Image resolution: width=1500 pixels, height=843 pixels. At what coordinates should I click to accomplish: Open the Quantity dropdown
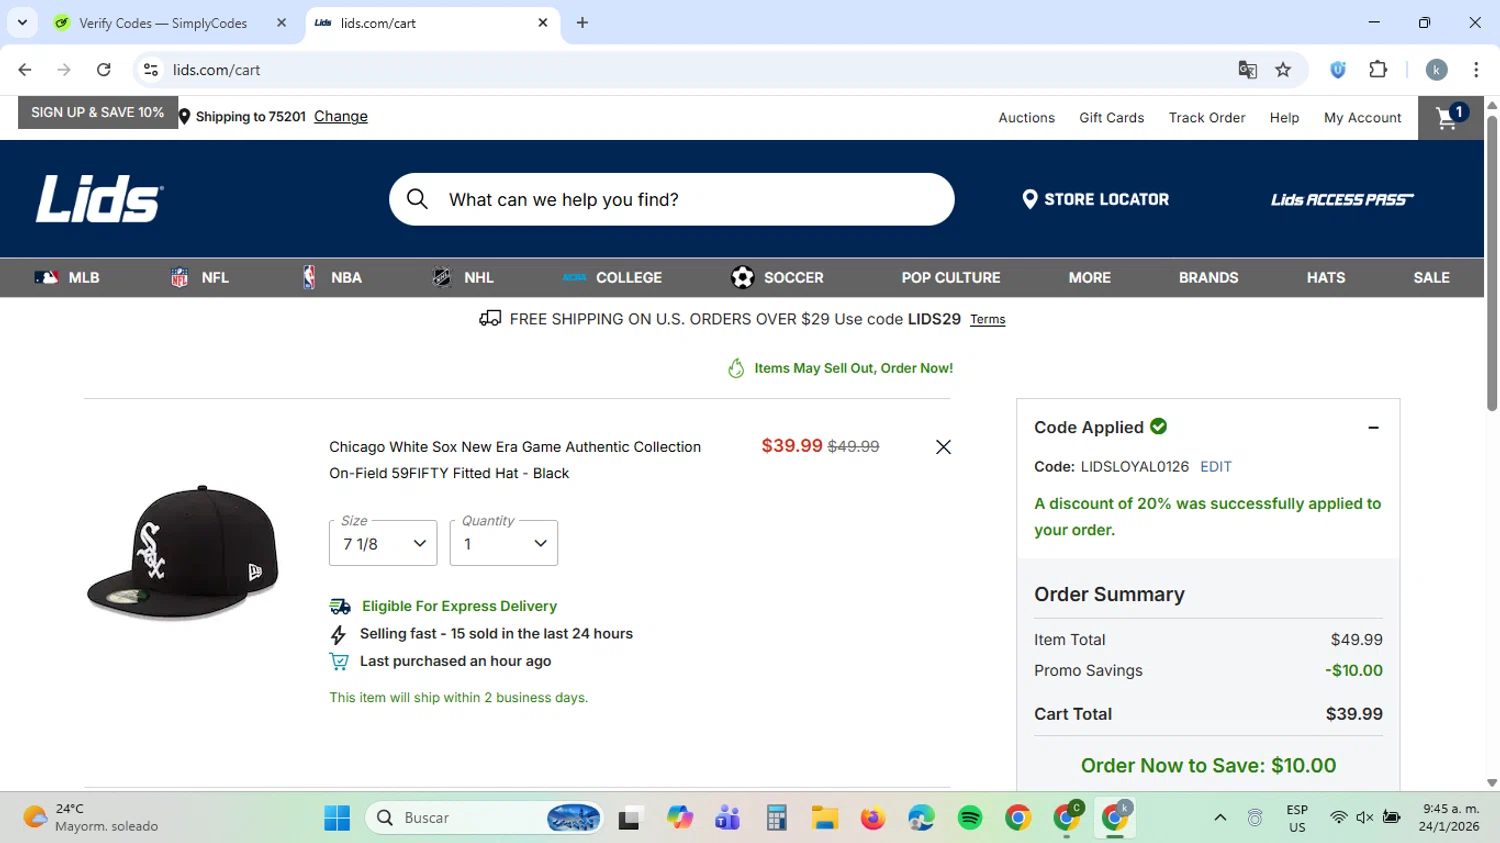pos(504,543)
